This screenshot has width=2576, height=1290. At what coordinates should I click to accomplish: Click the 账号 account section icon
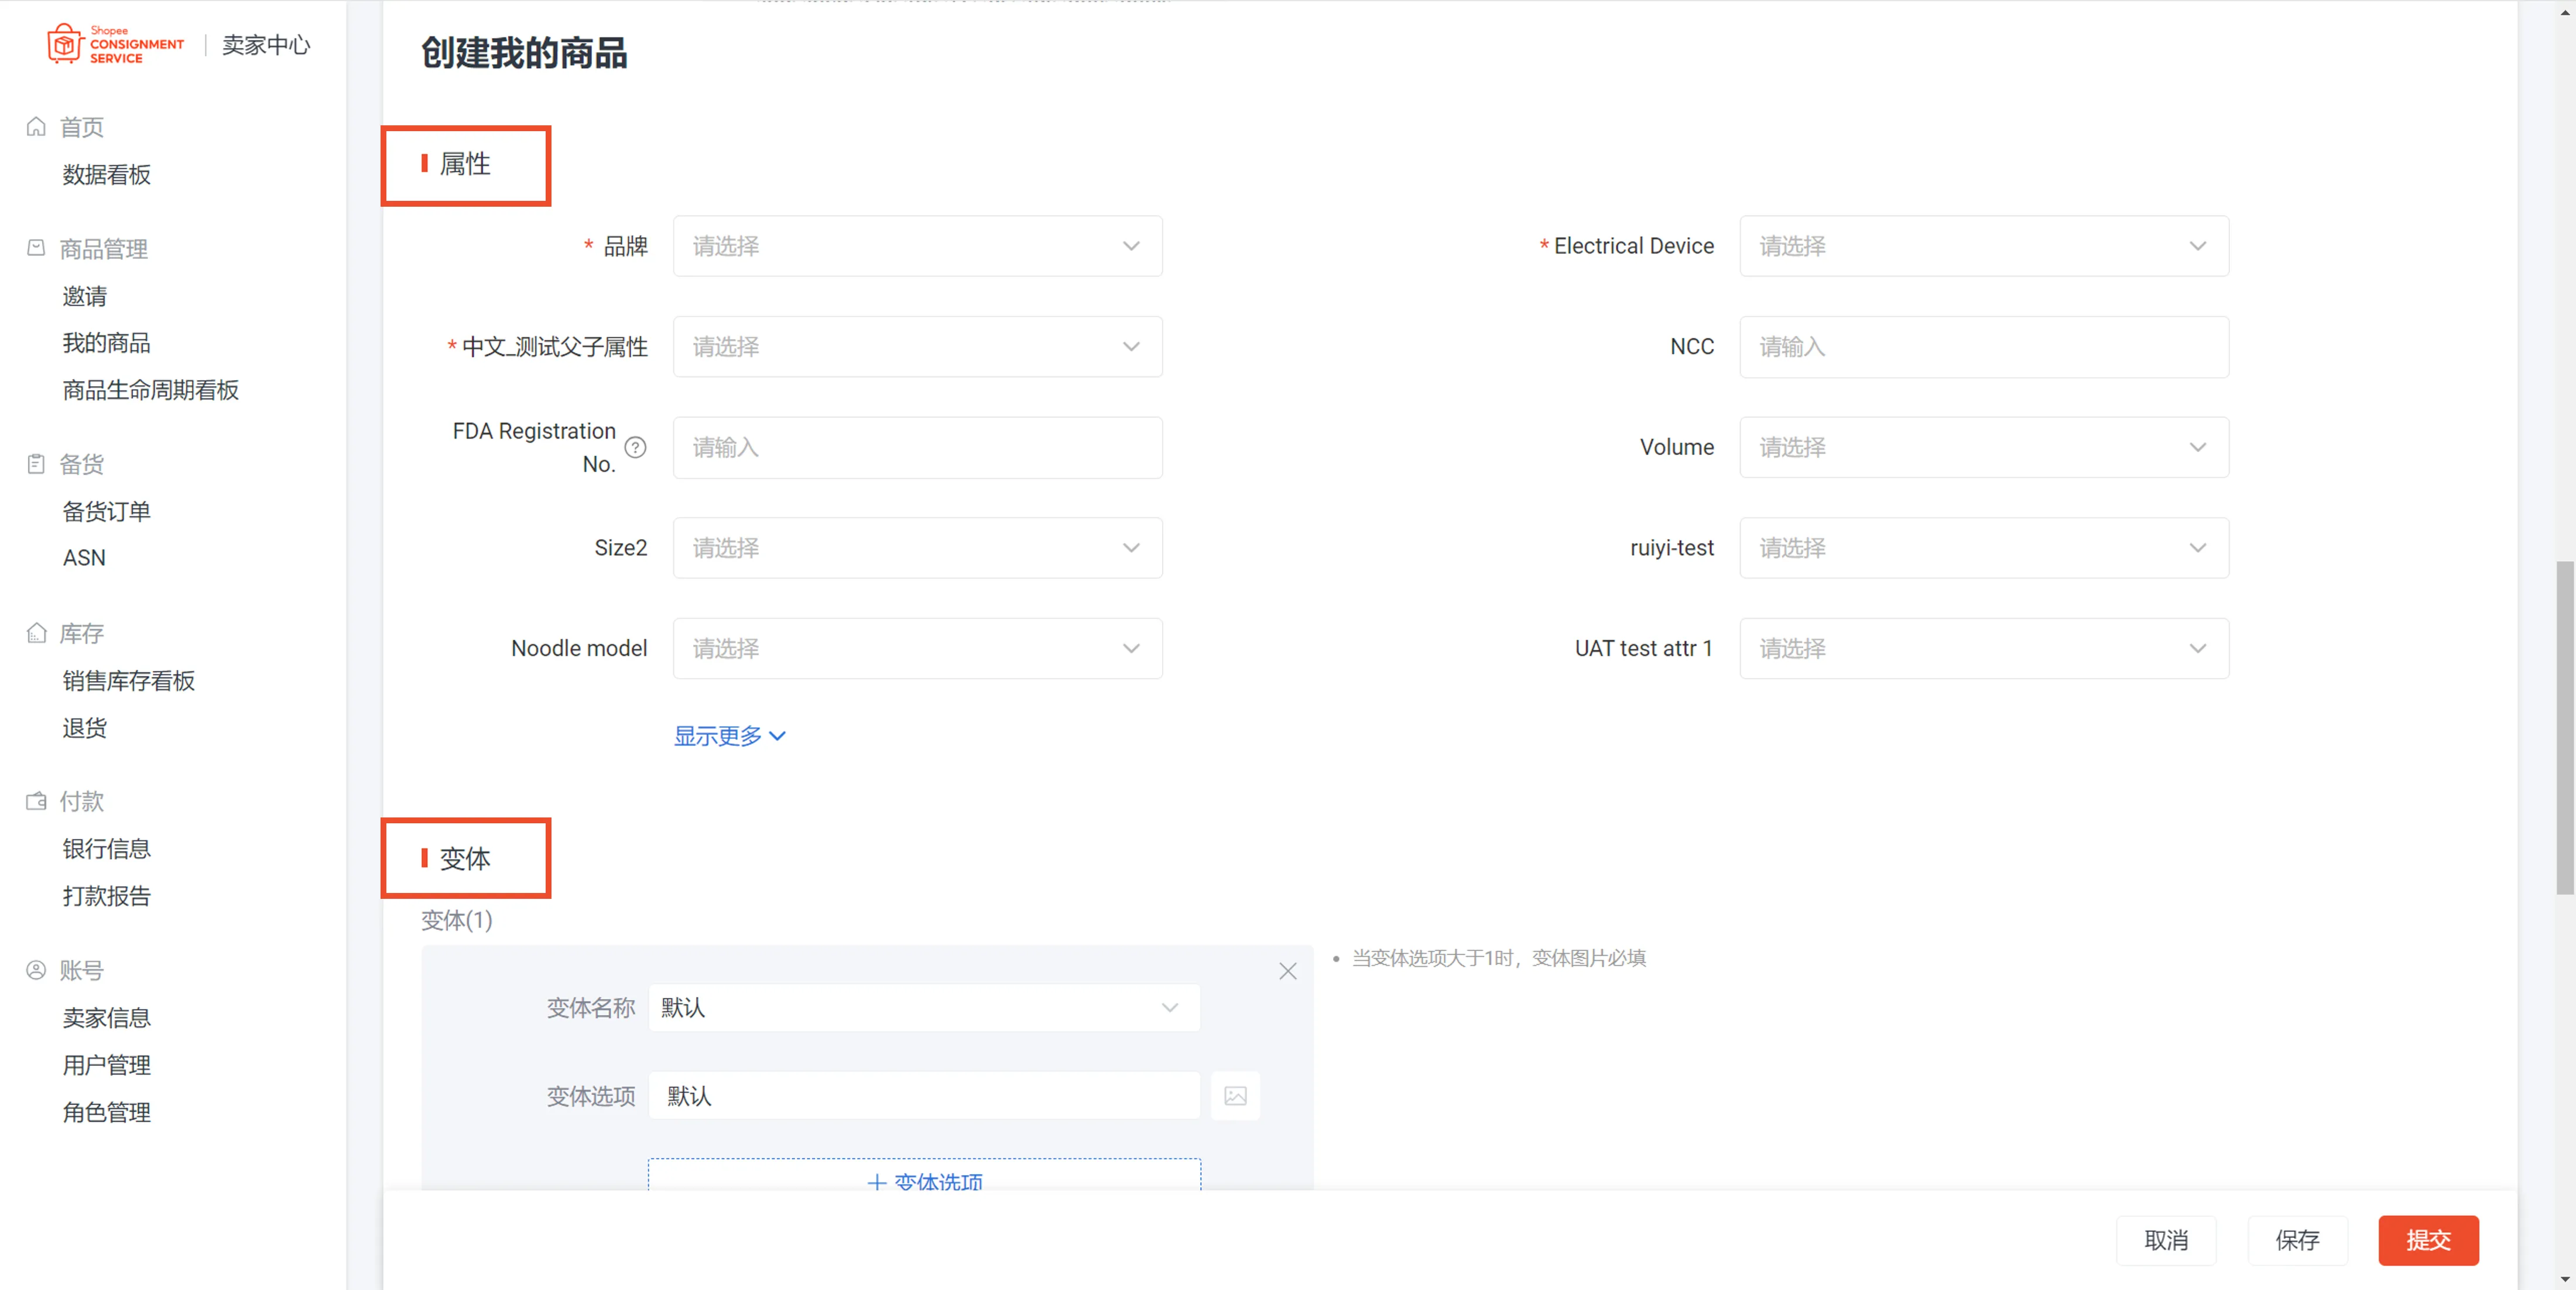(x=36, y=969)
